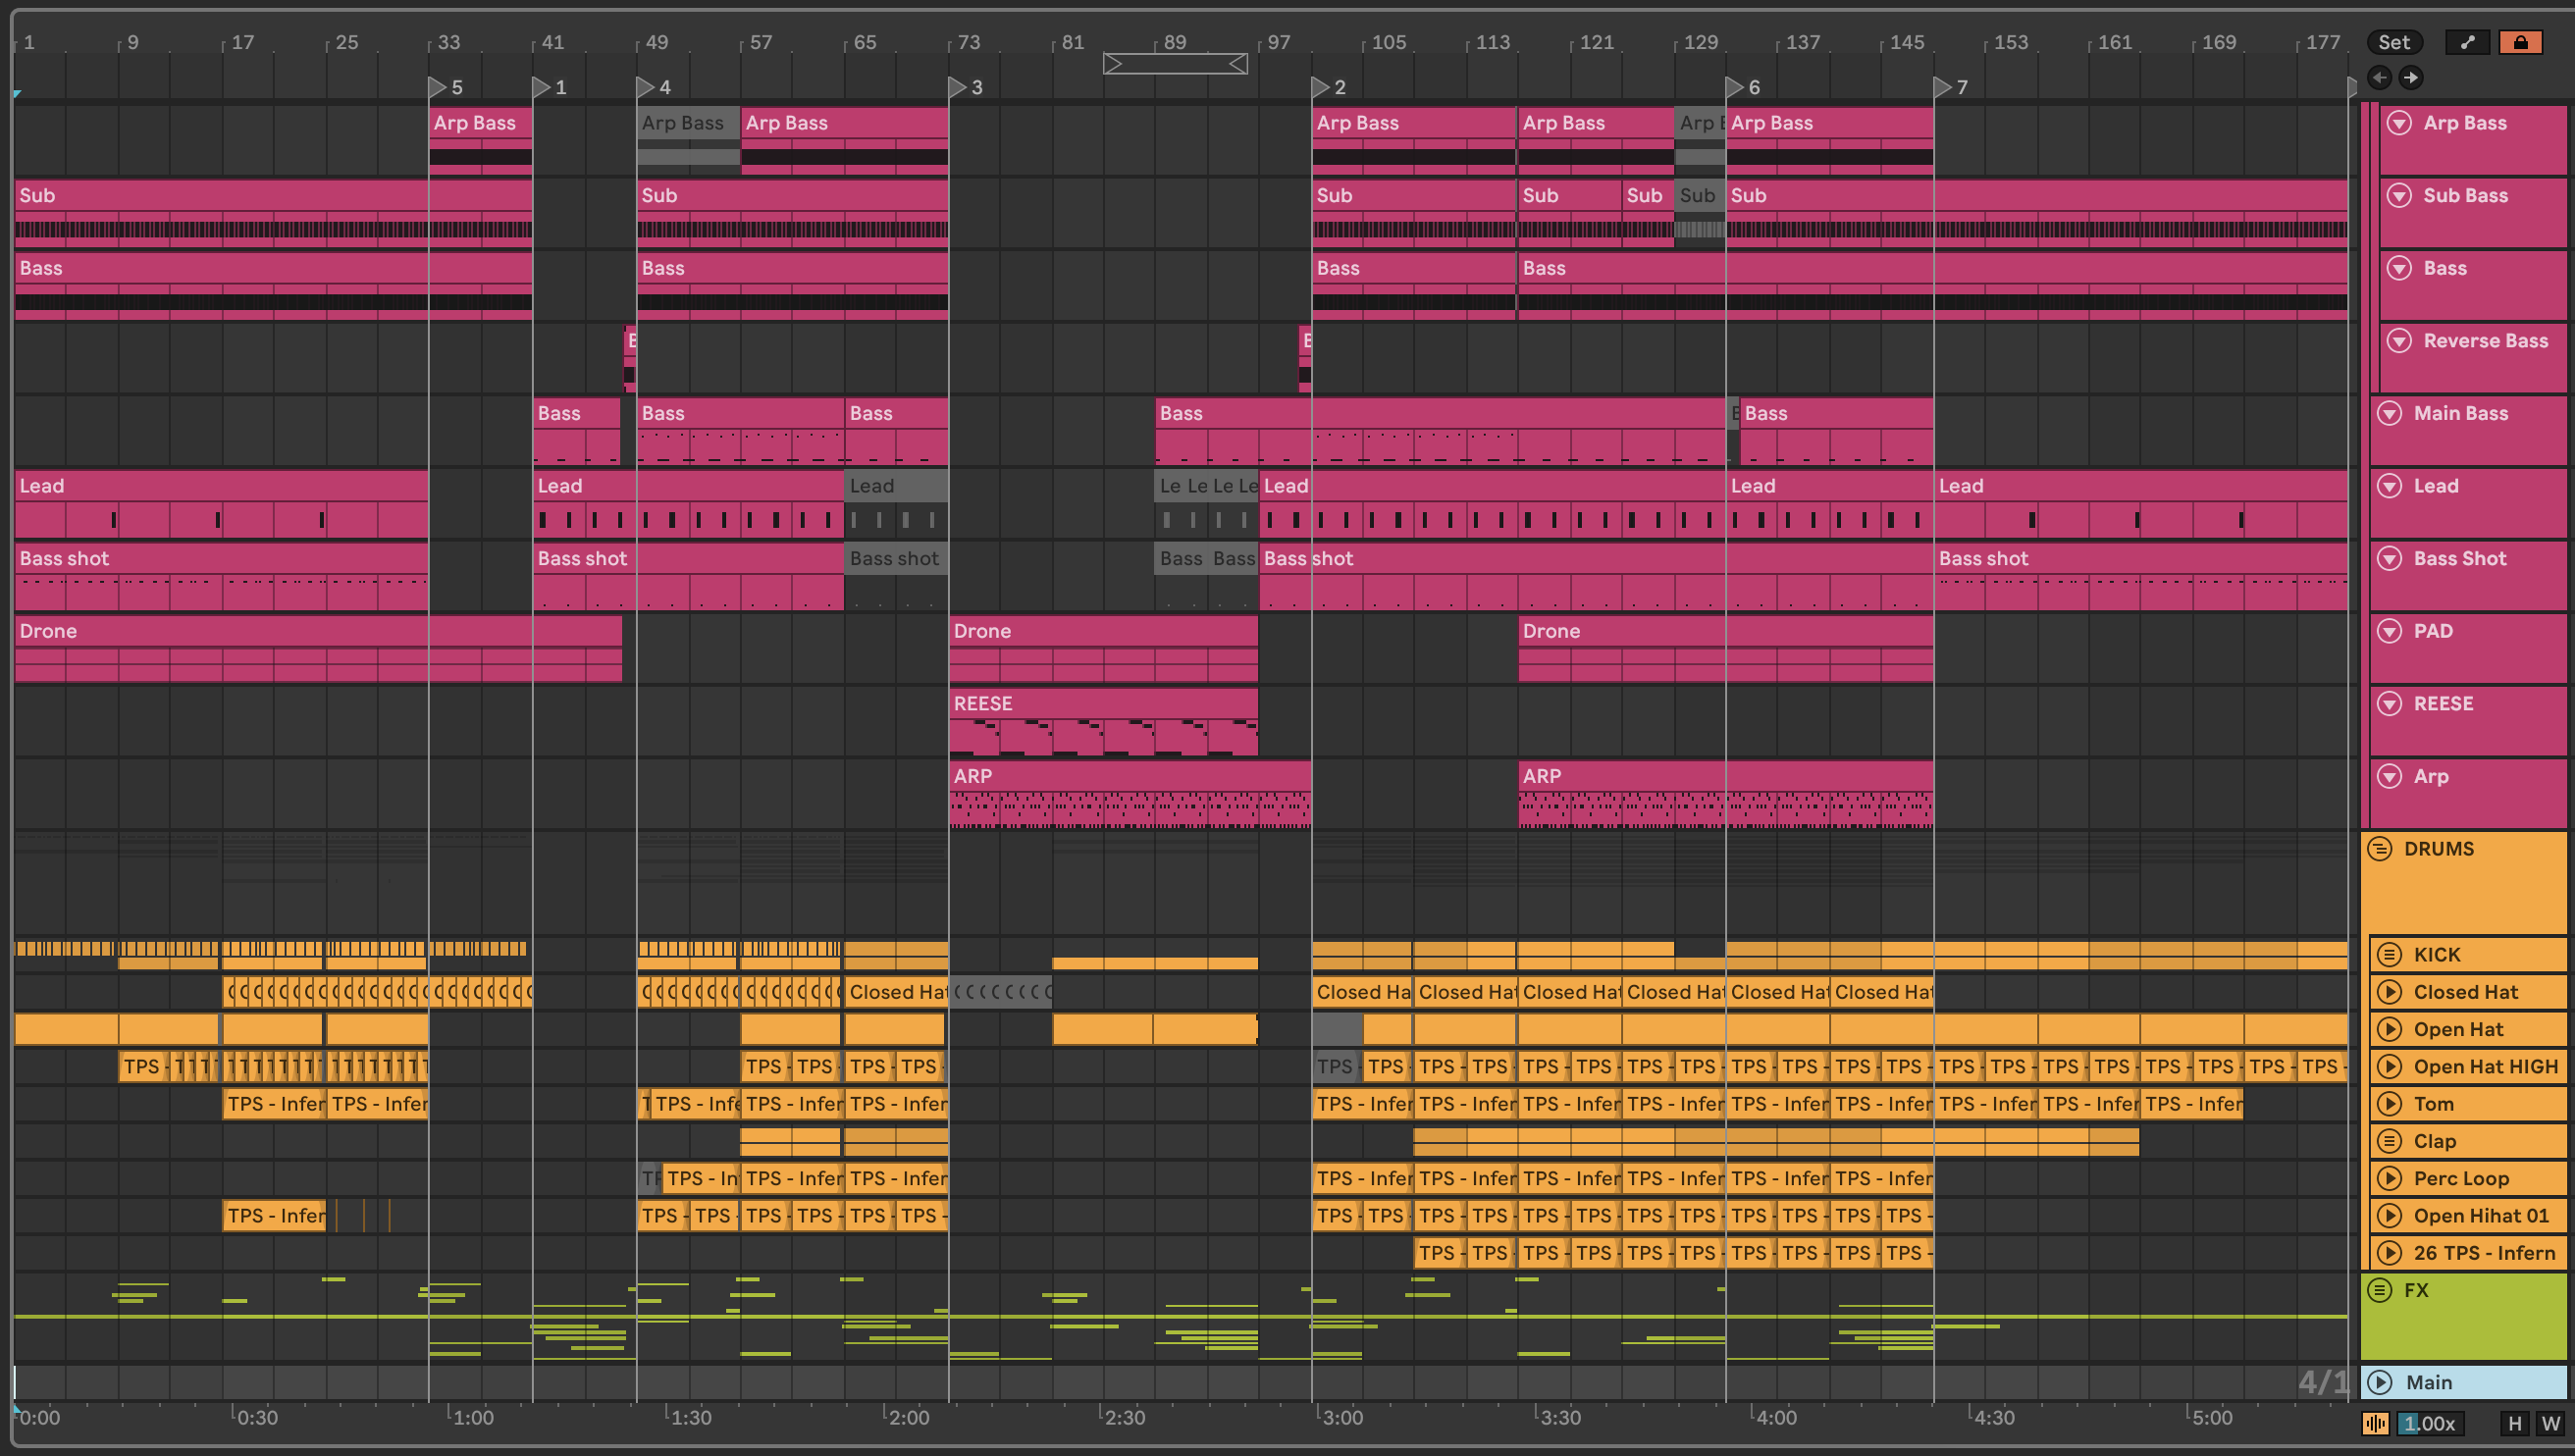Toggle the KICK group fold icon
Image resolution: width=2575 pixels, height=1456 pixels.
click(x=2389, y=955)
